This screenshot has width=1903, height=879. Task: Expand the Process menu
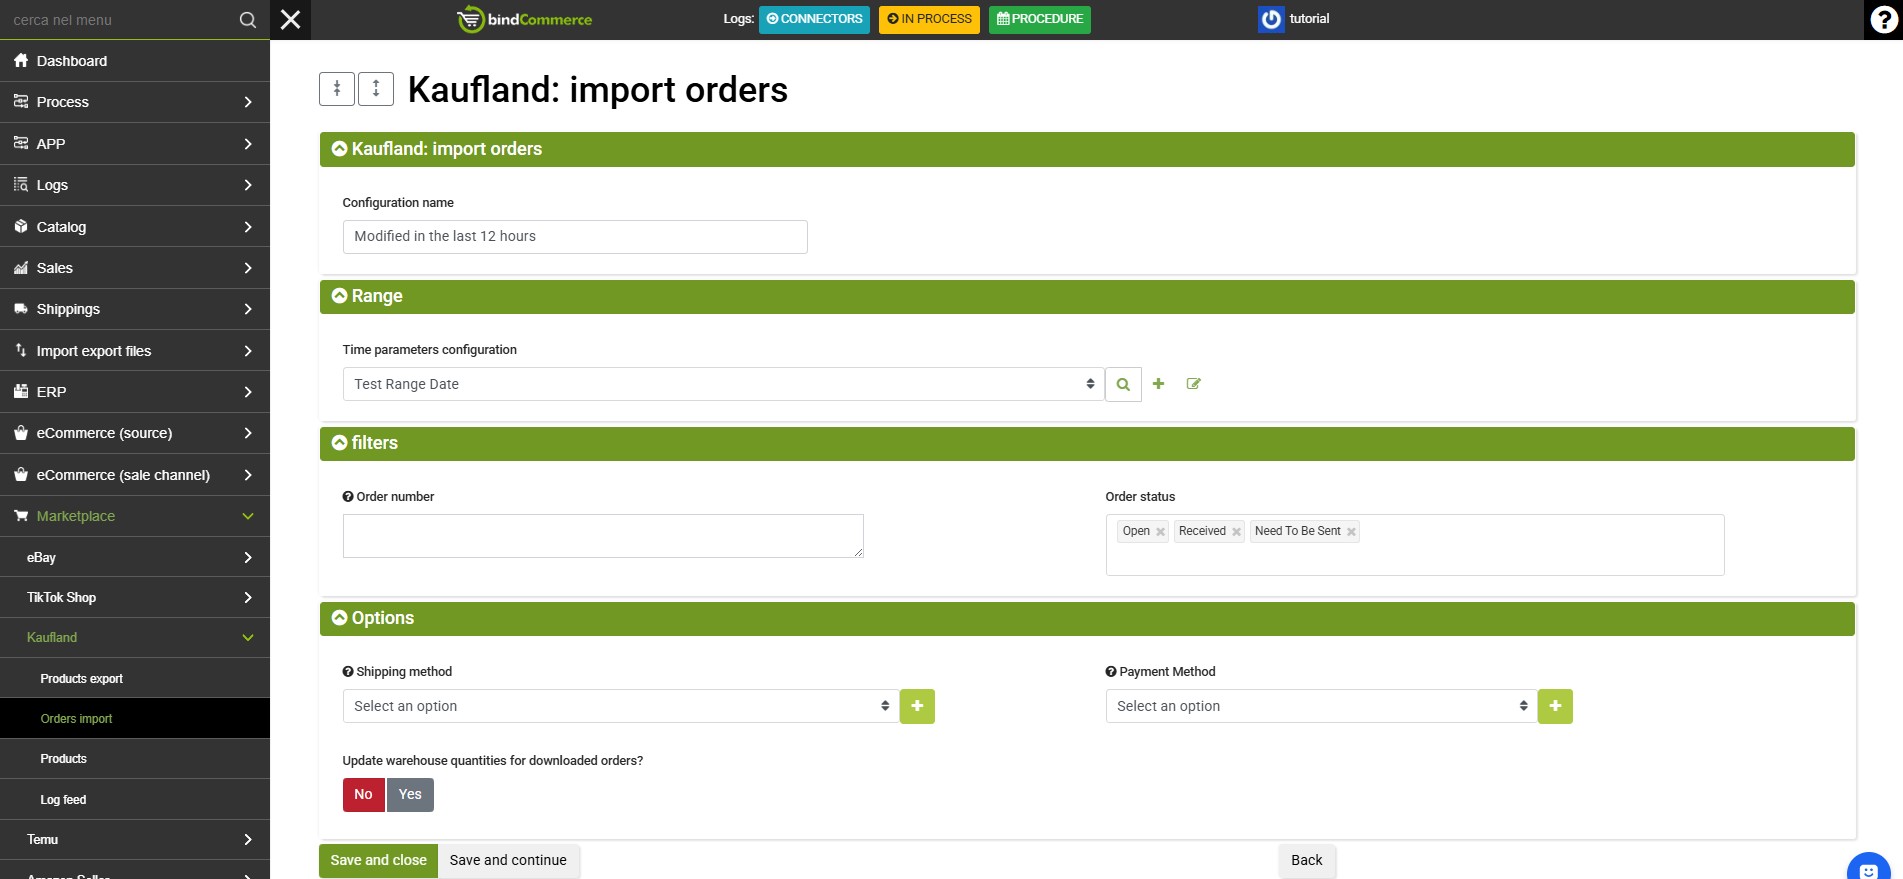(x=135, y=102)
